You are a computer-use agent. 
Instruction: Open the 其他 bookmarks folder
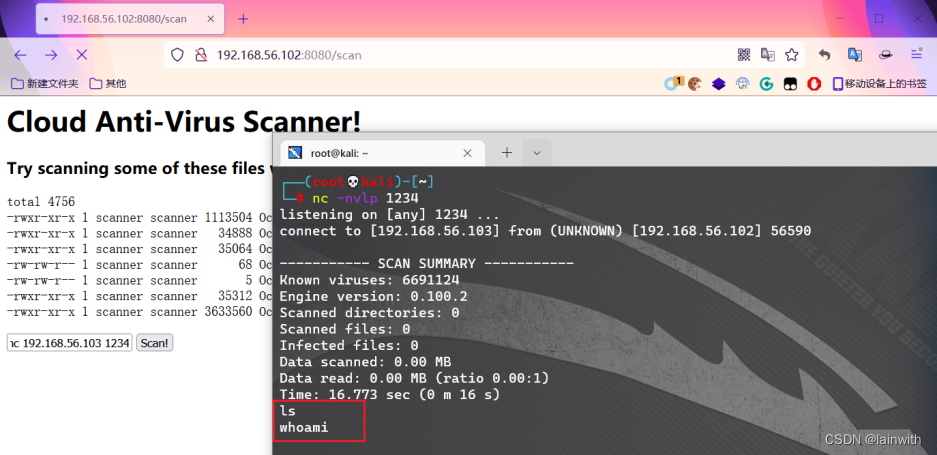click(108, 84)
